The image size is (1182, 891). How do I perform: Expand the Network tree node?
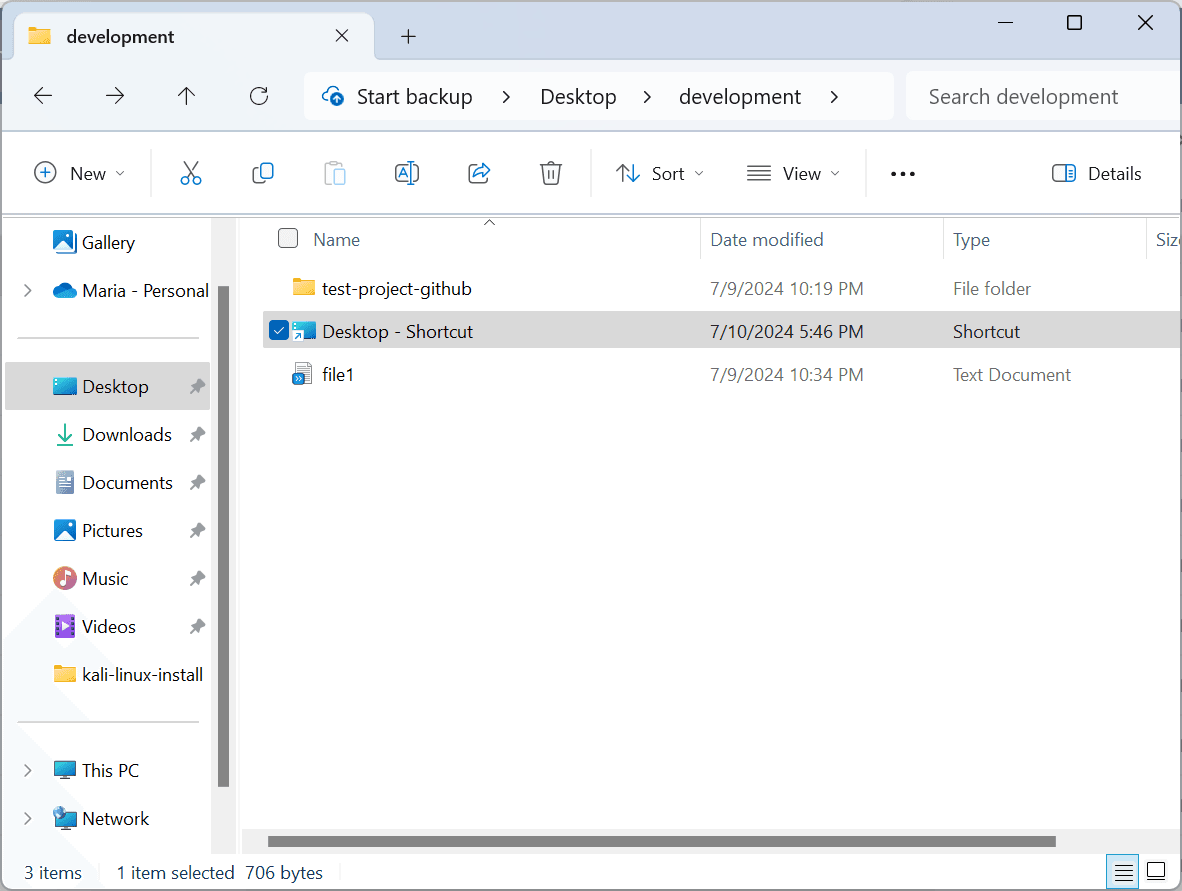28,819
